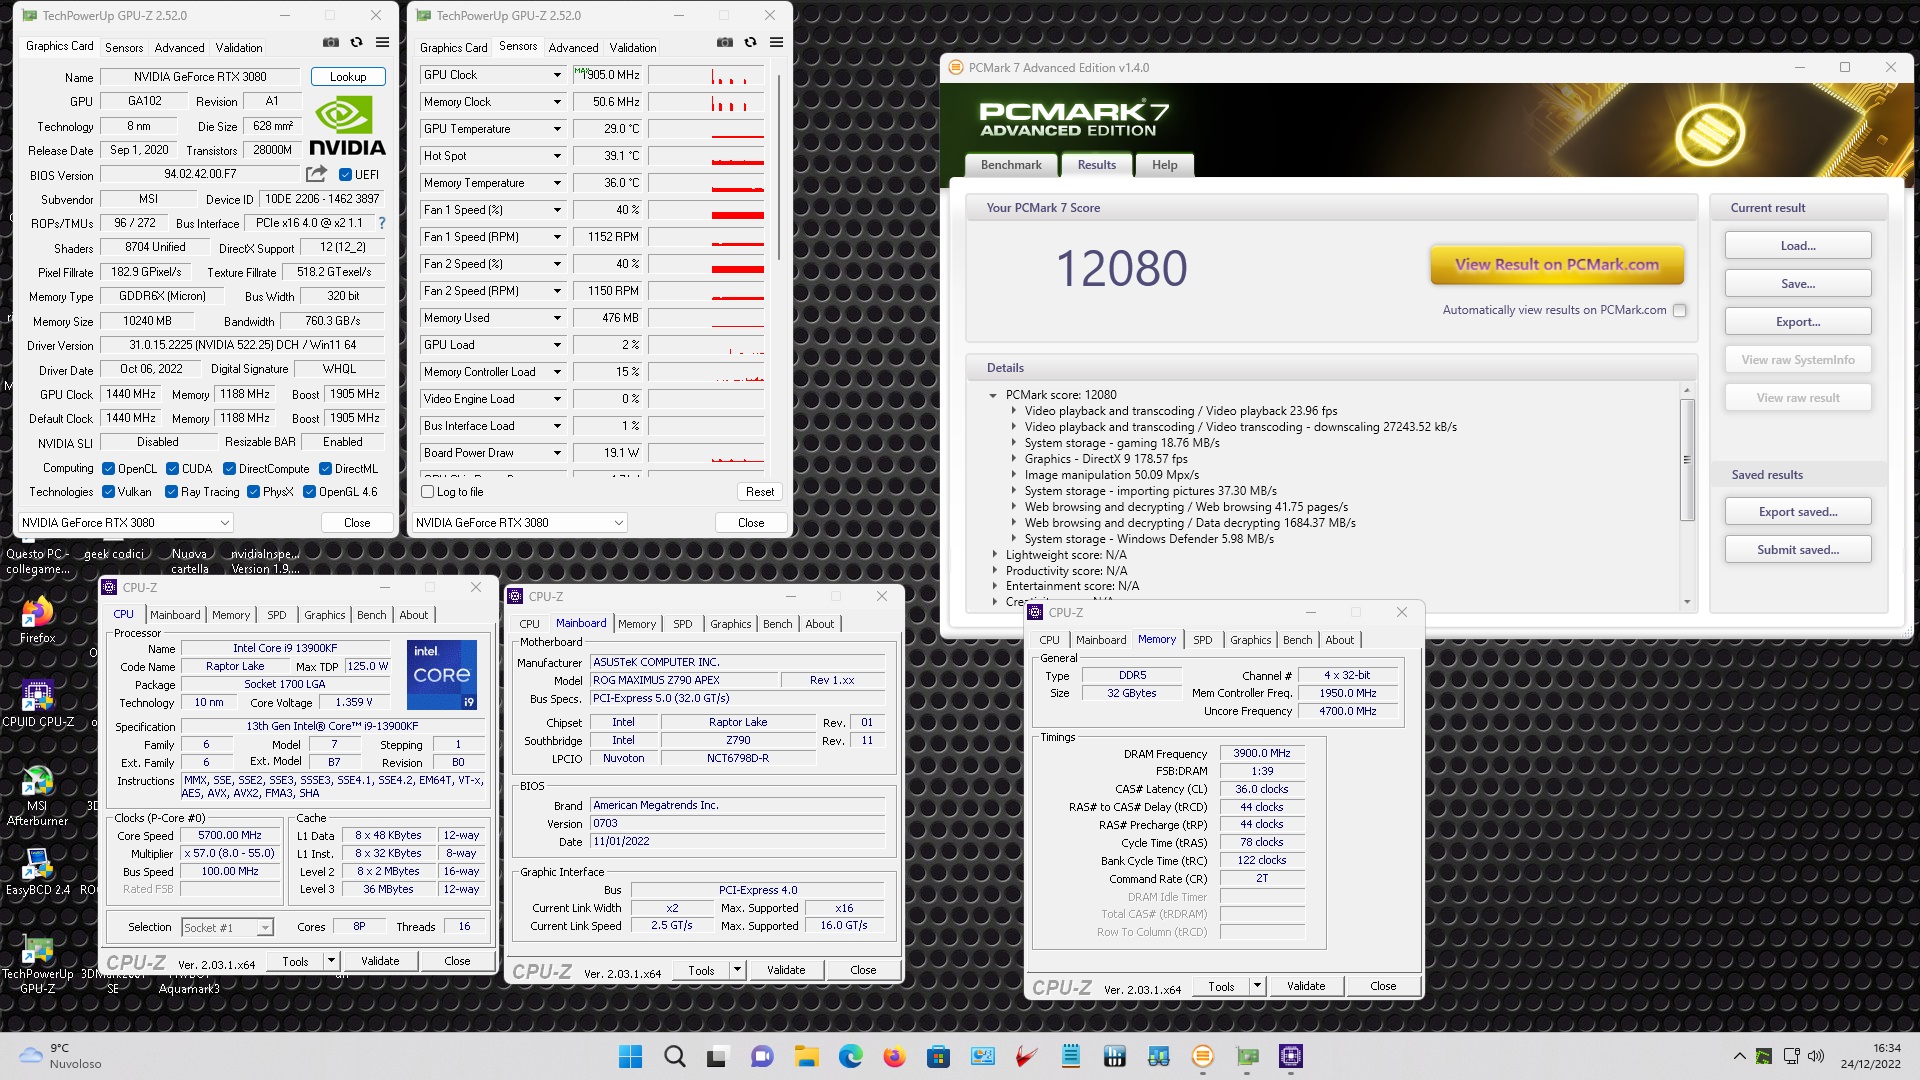This screenshot has width=1920, height=1080.
Task: Toggle OpenCL checkbox
Action: tap(109, 468)
